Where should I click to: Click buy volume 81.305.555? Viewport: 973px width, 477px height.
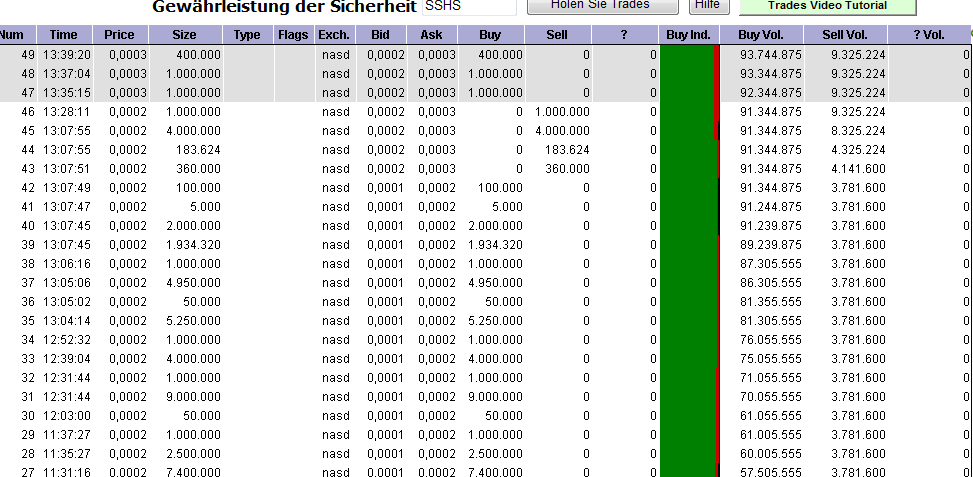click(771, 321)
